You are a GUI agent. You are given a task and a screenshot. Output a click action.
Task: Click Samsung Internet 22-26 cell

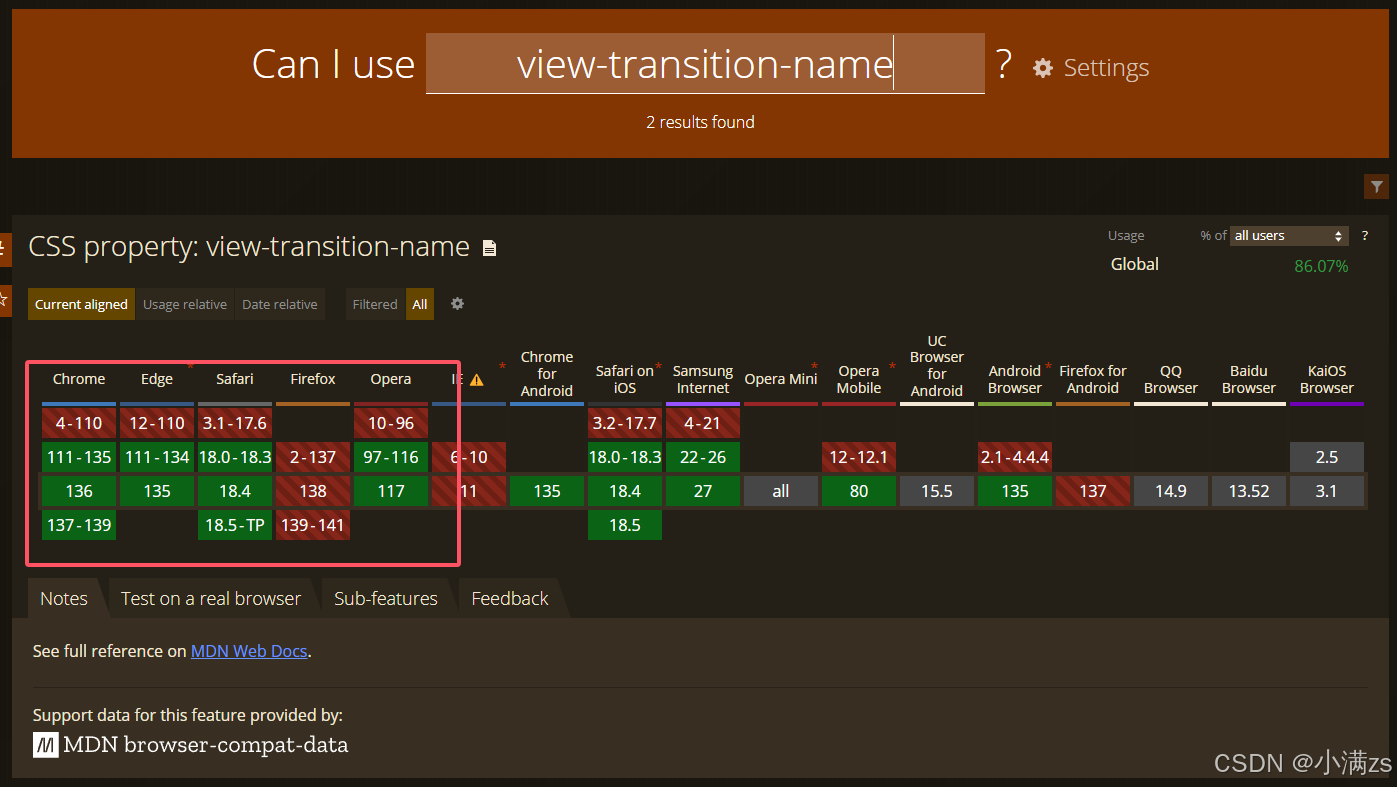coord(703,457)
